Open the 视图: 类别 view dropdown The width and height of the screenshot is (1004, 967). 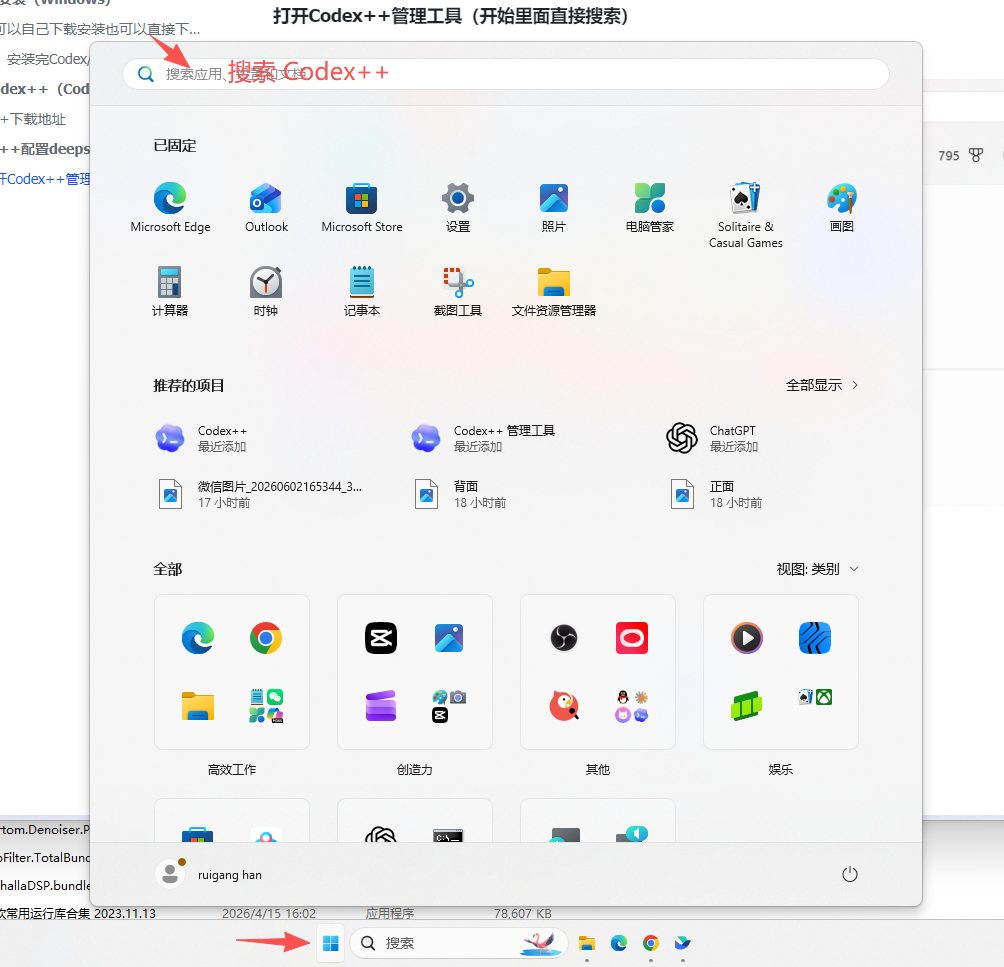coord(818,569)
